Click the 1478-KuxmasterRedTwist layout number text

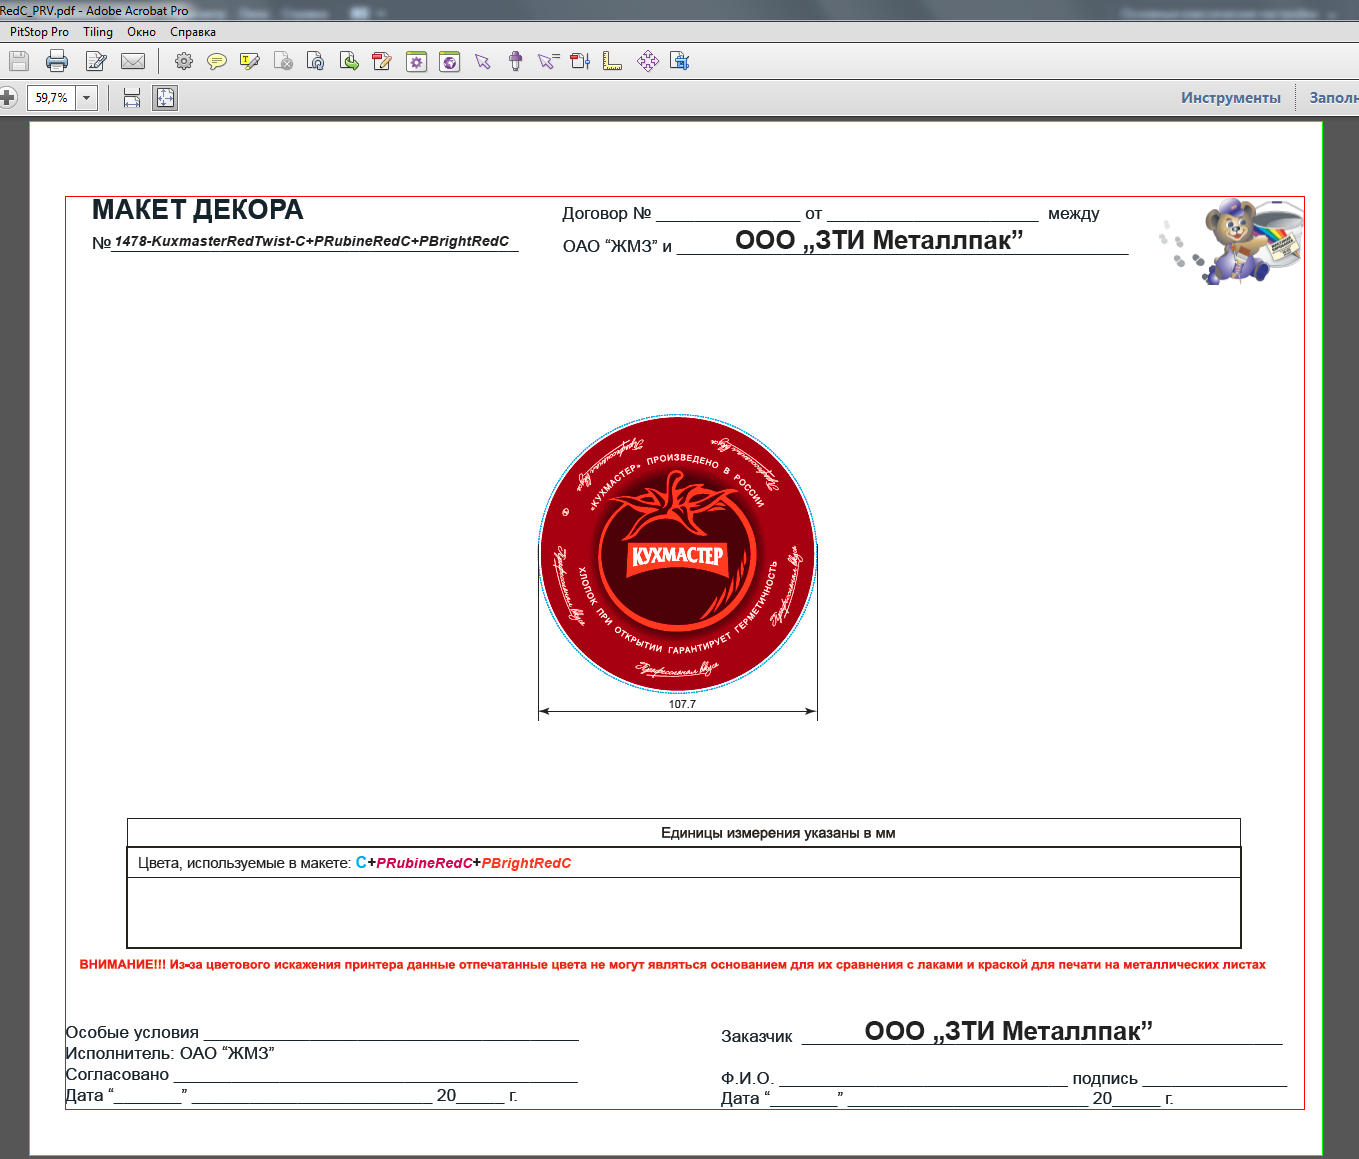click(x=312, y=241)
